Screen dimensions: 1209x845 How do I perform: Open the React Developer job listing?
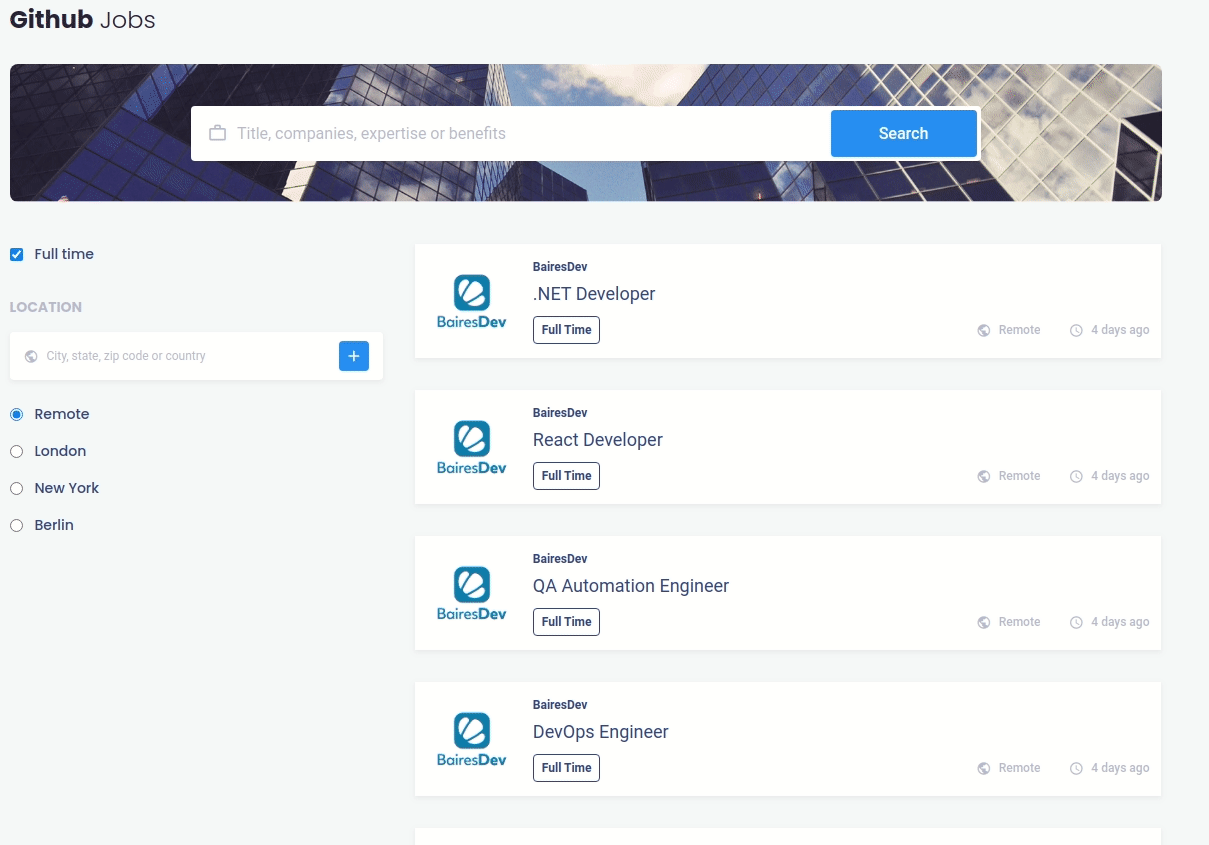pos(598,440)
